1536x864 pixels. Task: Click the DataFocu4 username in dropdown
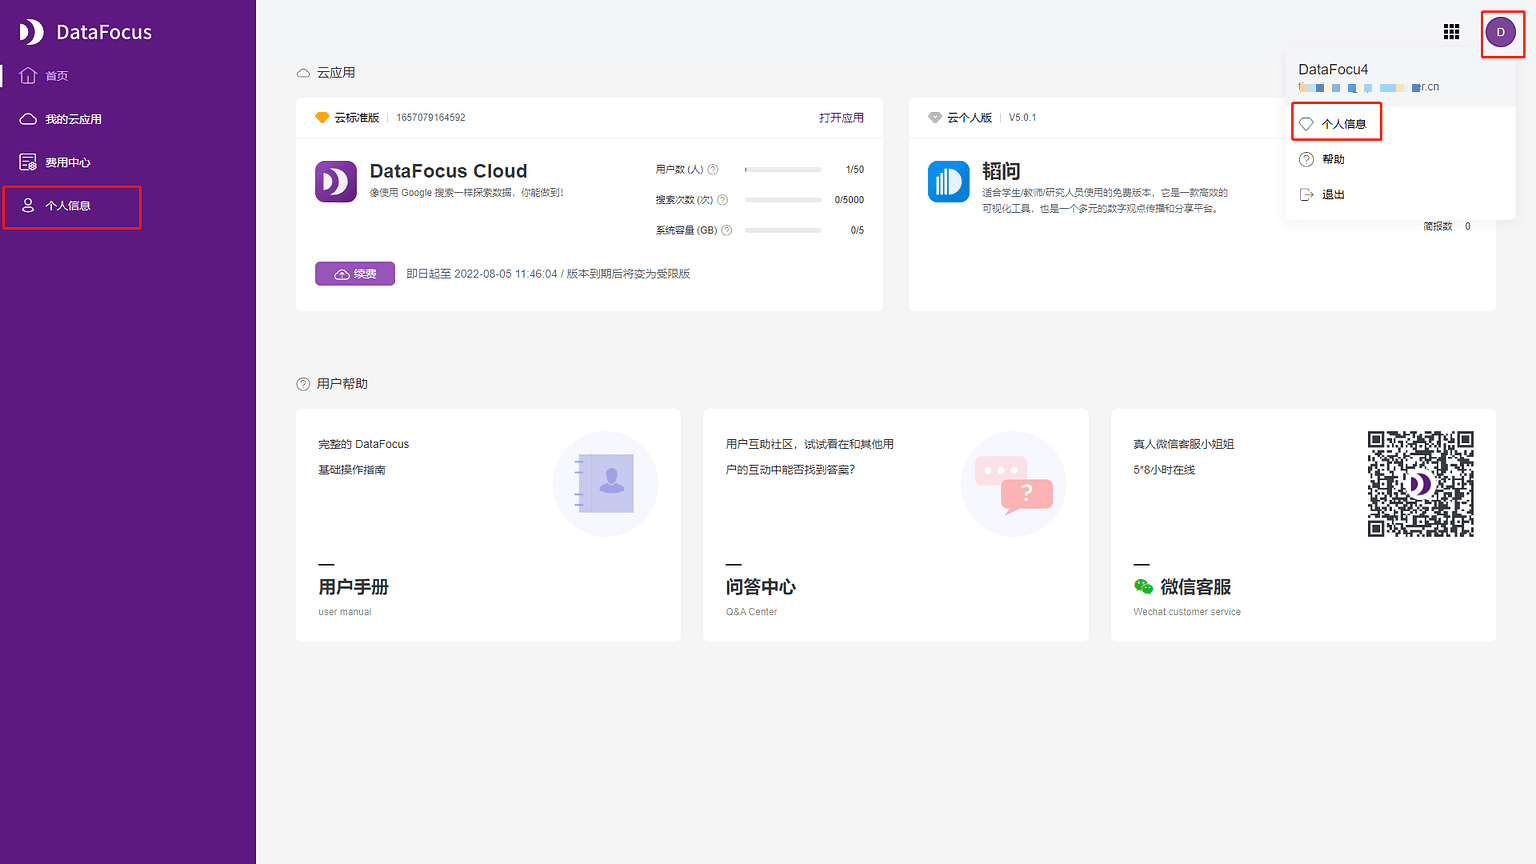[1333, 69]
